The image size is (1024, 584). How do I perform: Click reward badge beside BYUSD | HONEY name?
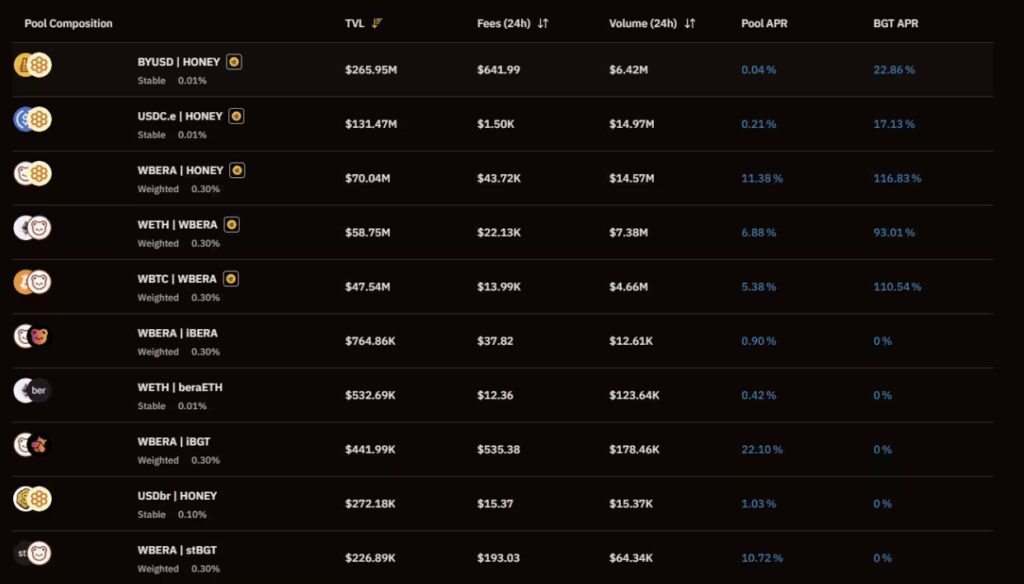pos(233,62)
